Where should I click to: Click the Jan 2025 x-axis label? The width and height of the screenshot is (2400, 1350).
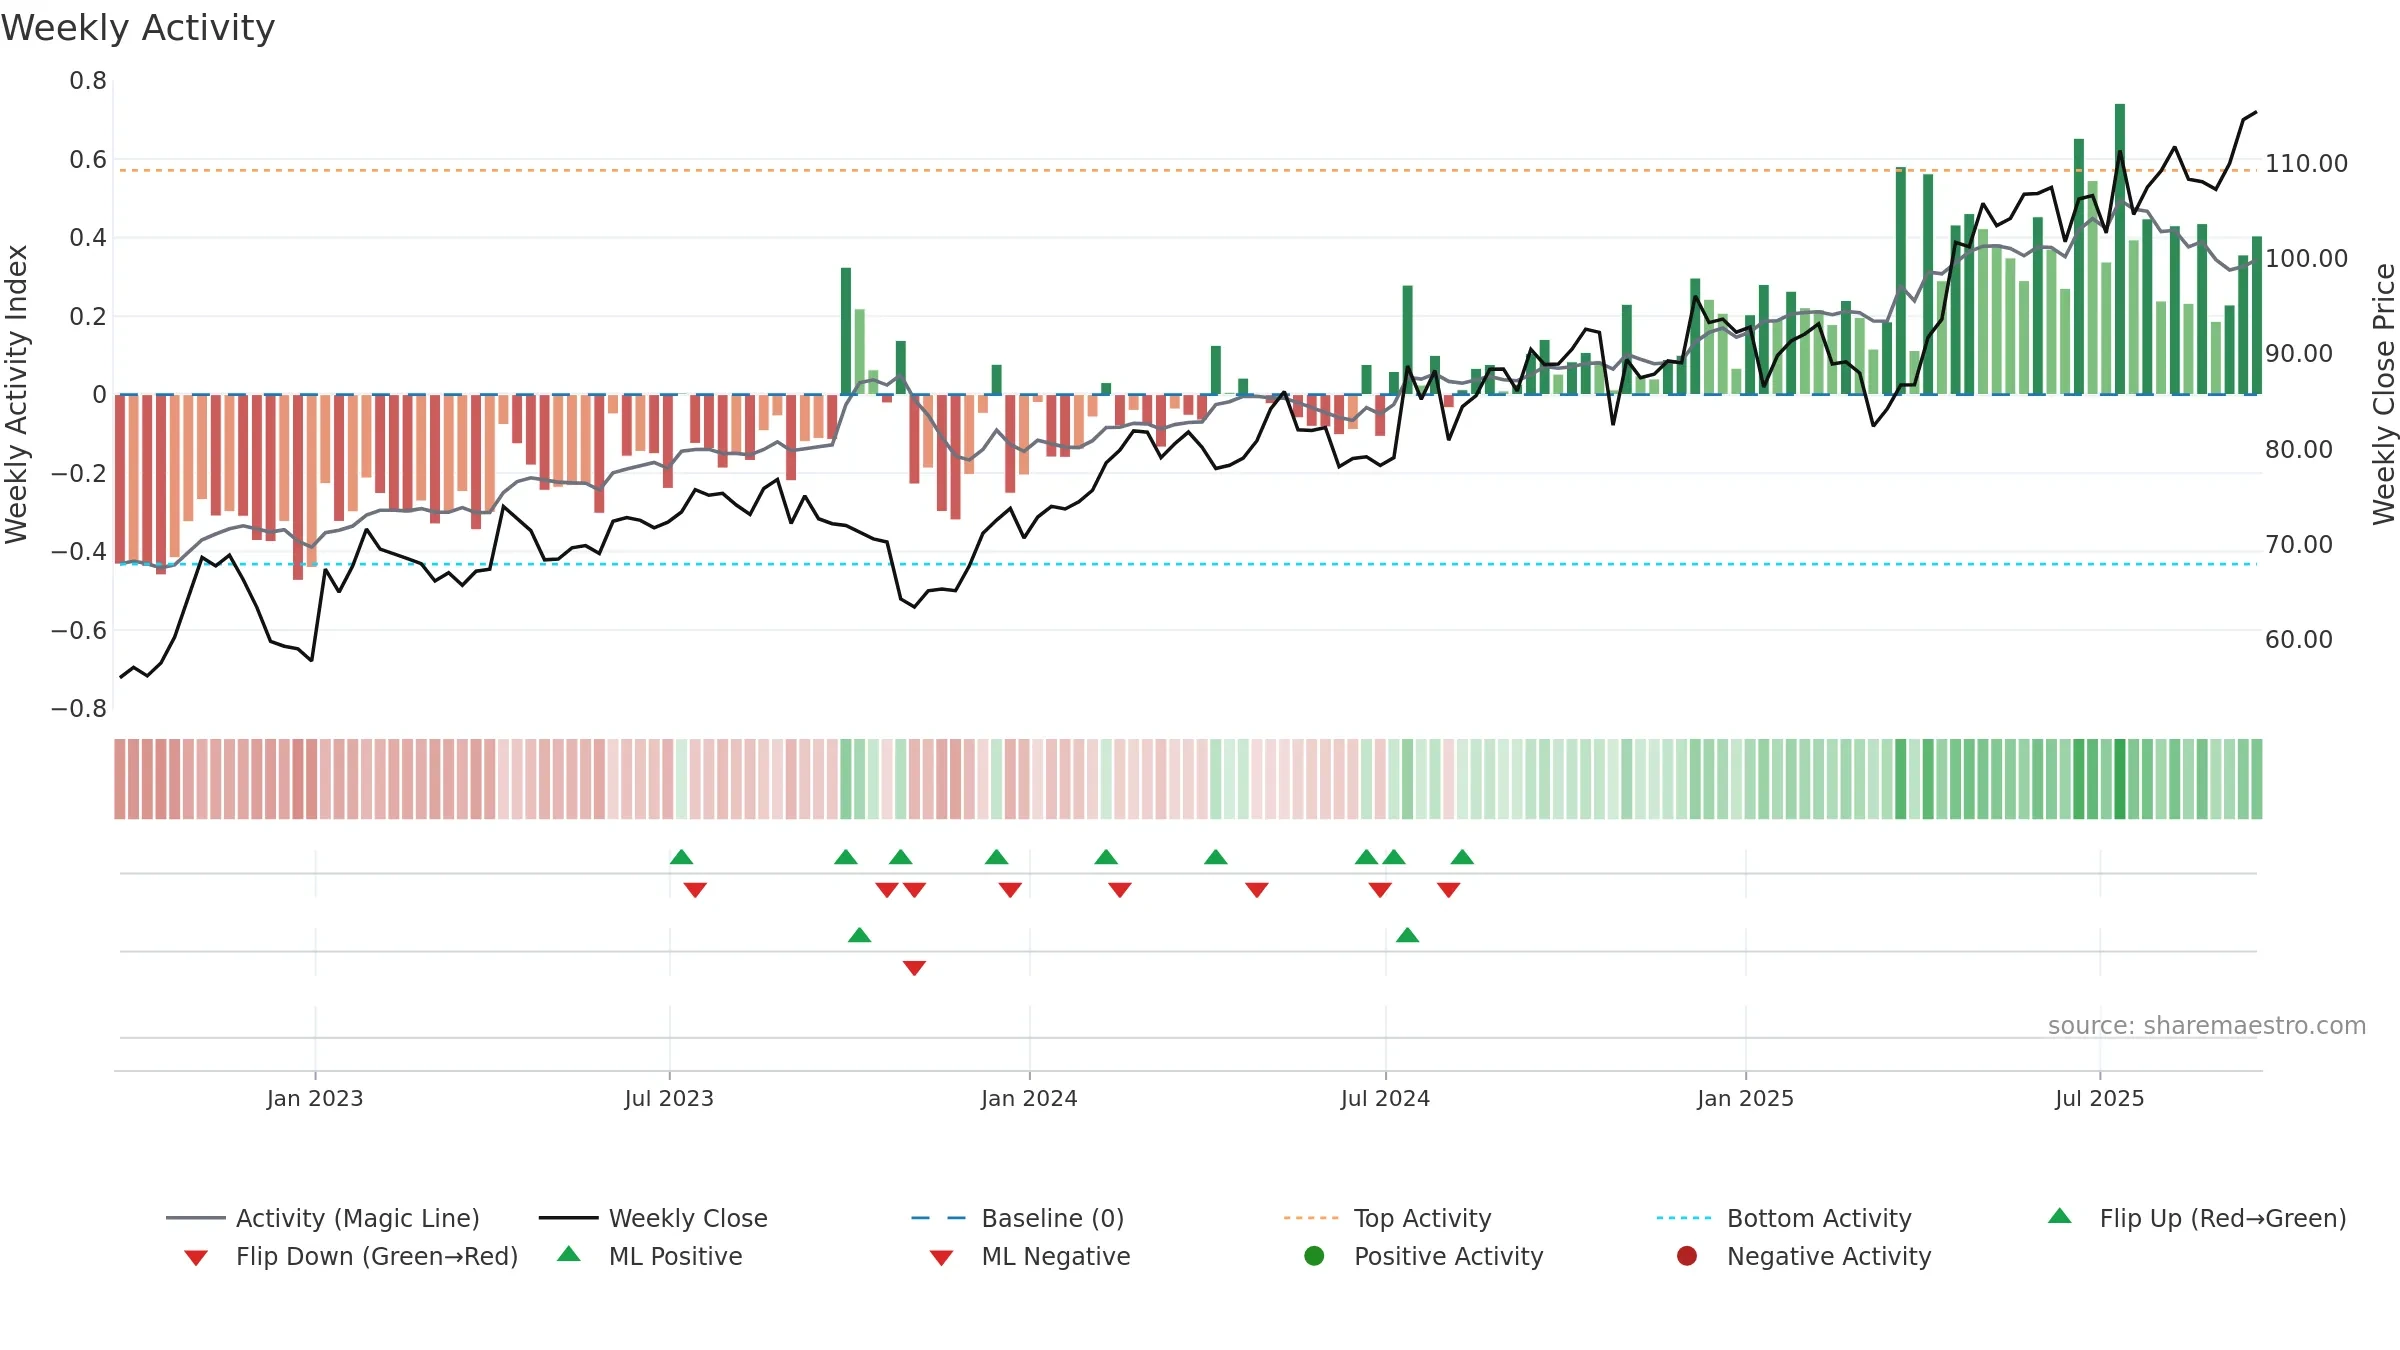1746,1099
